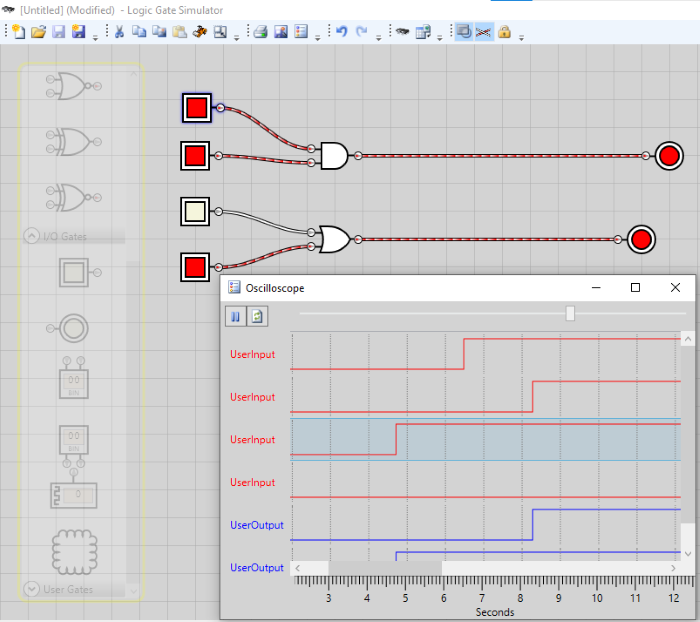Open the undo toolbar overflow arrow

(x=379, y=37)
